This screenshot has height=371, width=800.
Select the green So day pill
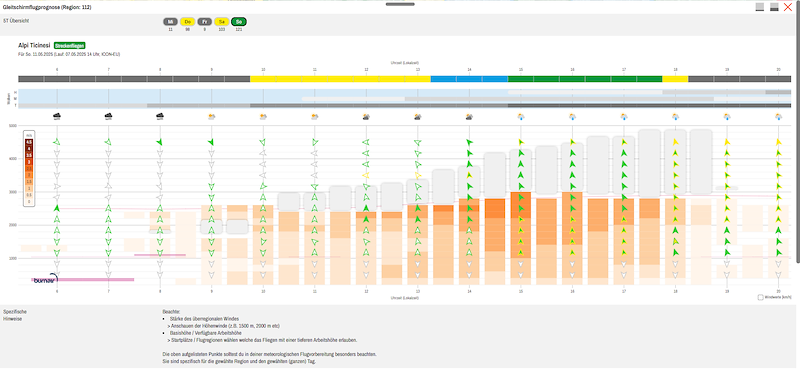click(x=239, y=22)
